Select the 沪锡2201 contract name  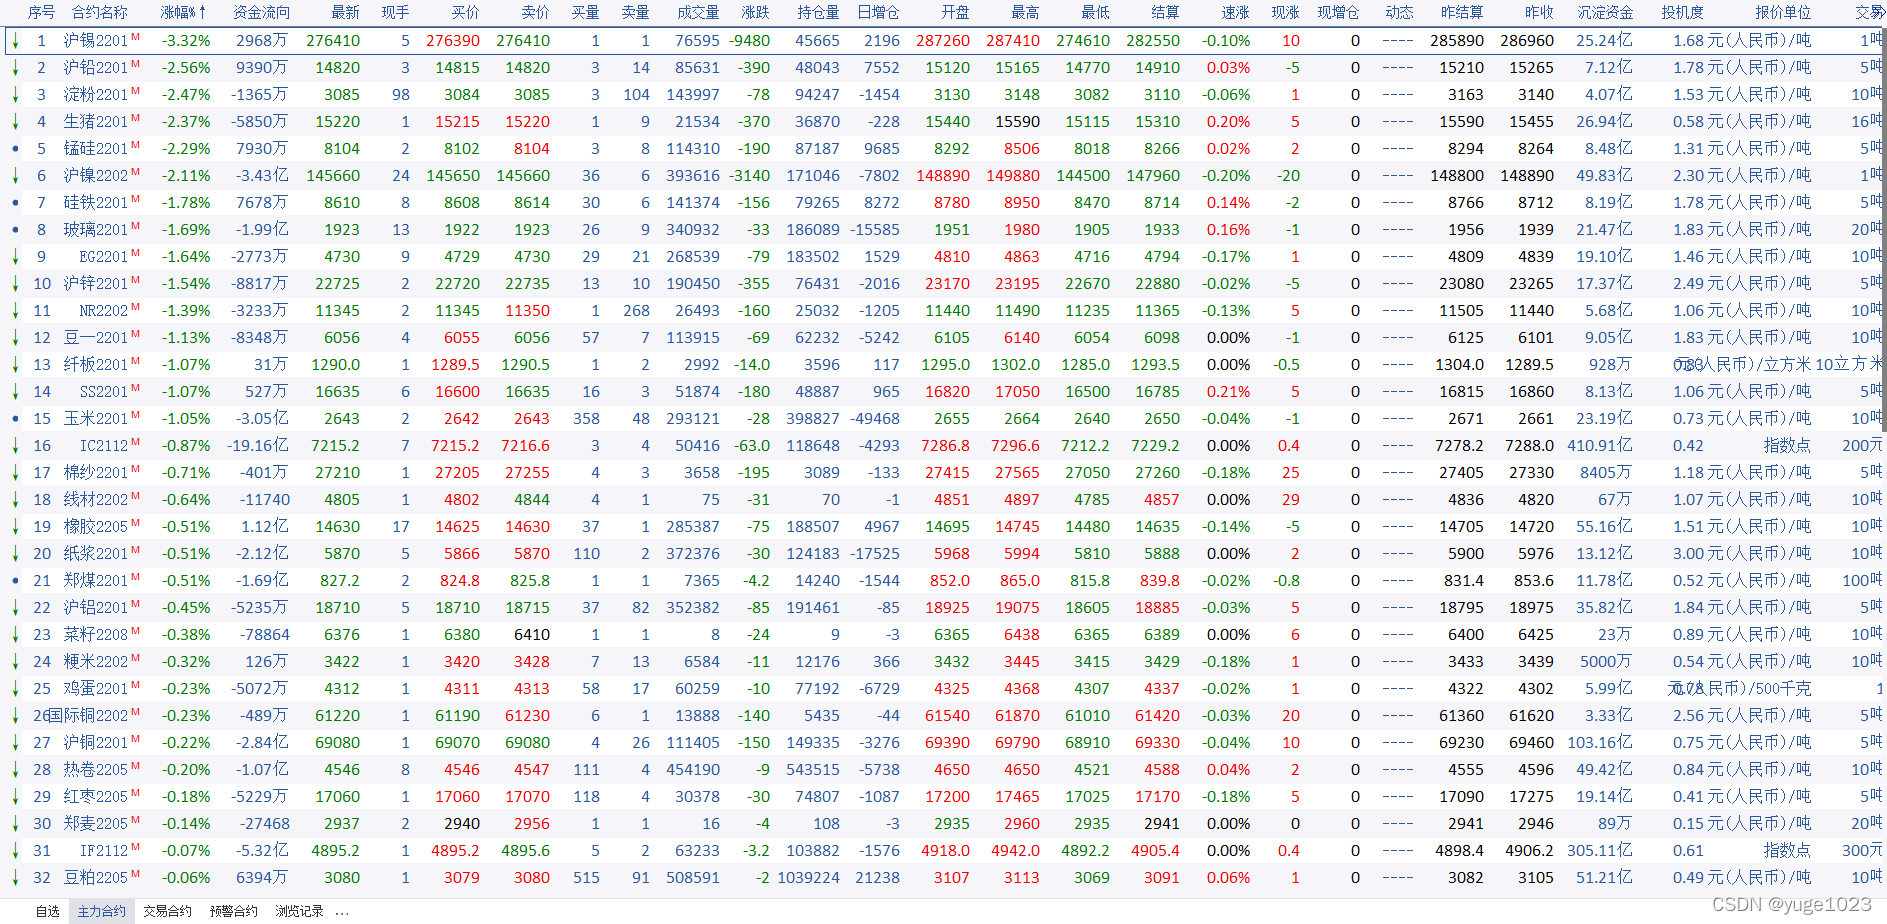pyautogui.click(x=96, y=41)
